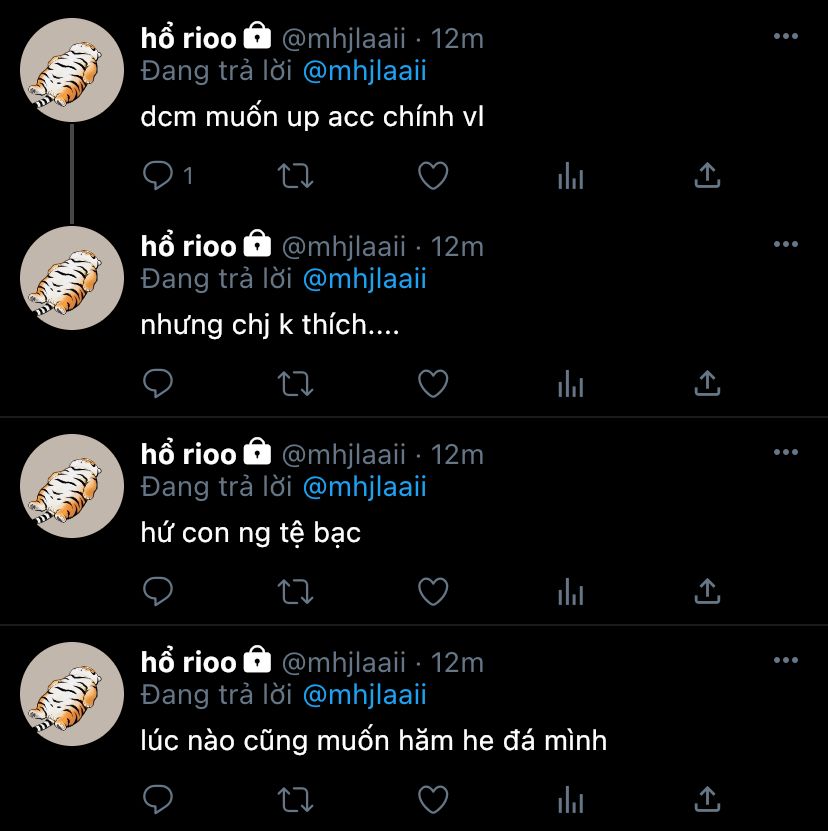Retweet the "lúc nào cũng muốn hăm he" tweet
Image resolution: width=828 pixels, height=831 pixels.
point(294,799)
